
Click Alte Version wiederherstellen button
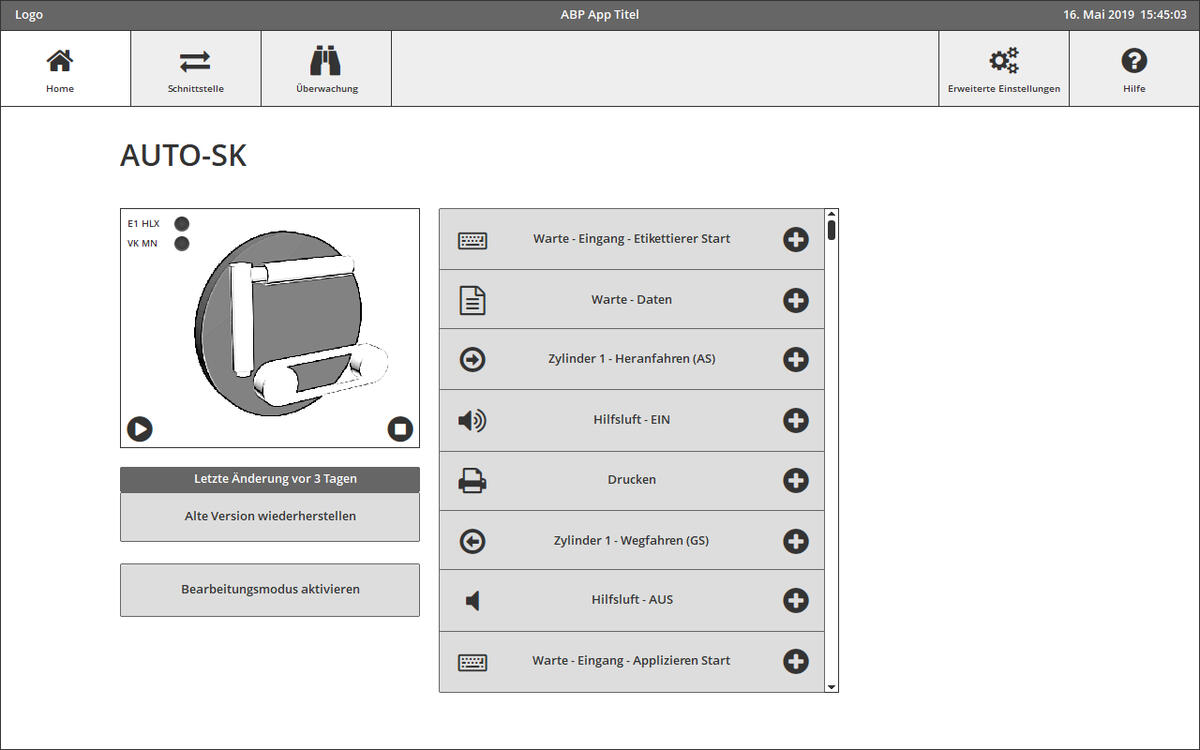click(x=270, y=517)
